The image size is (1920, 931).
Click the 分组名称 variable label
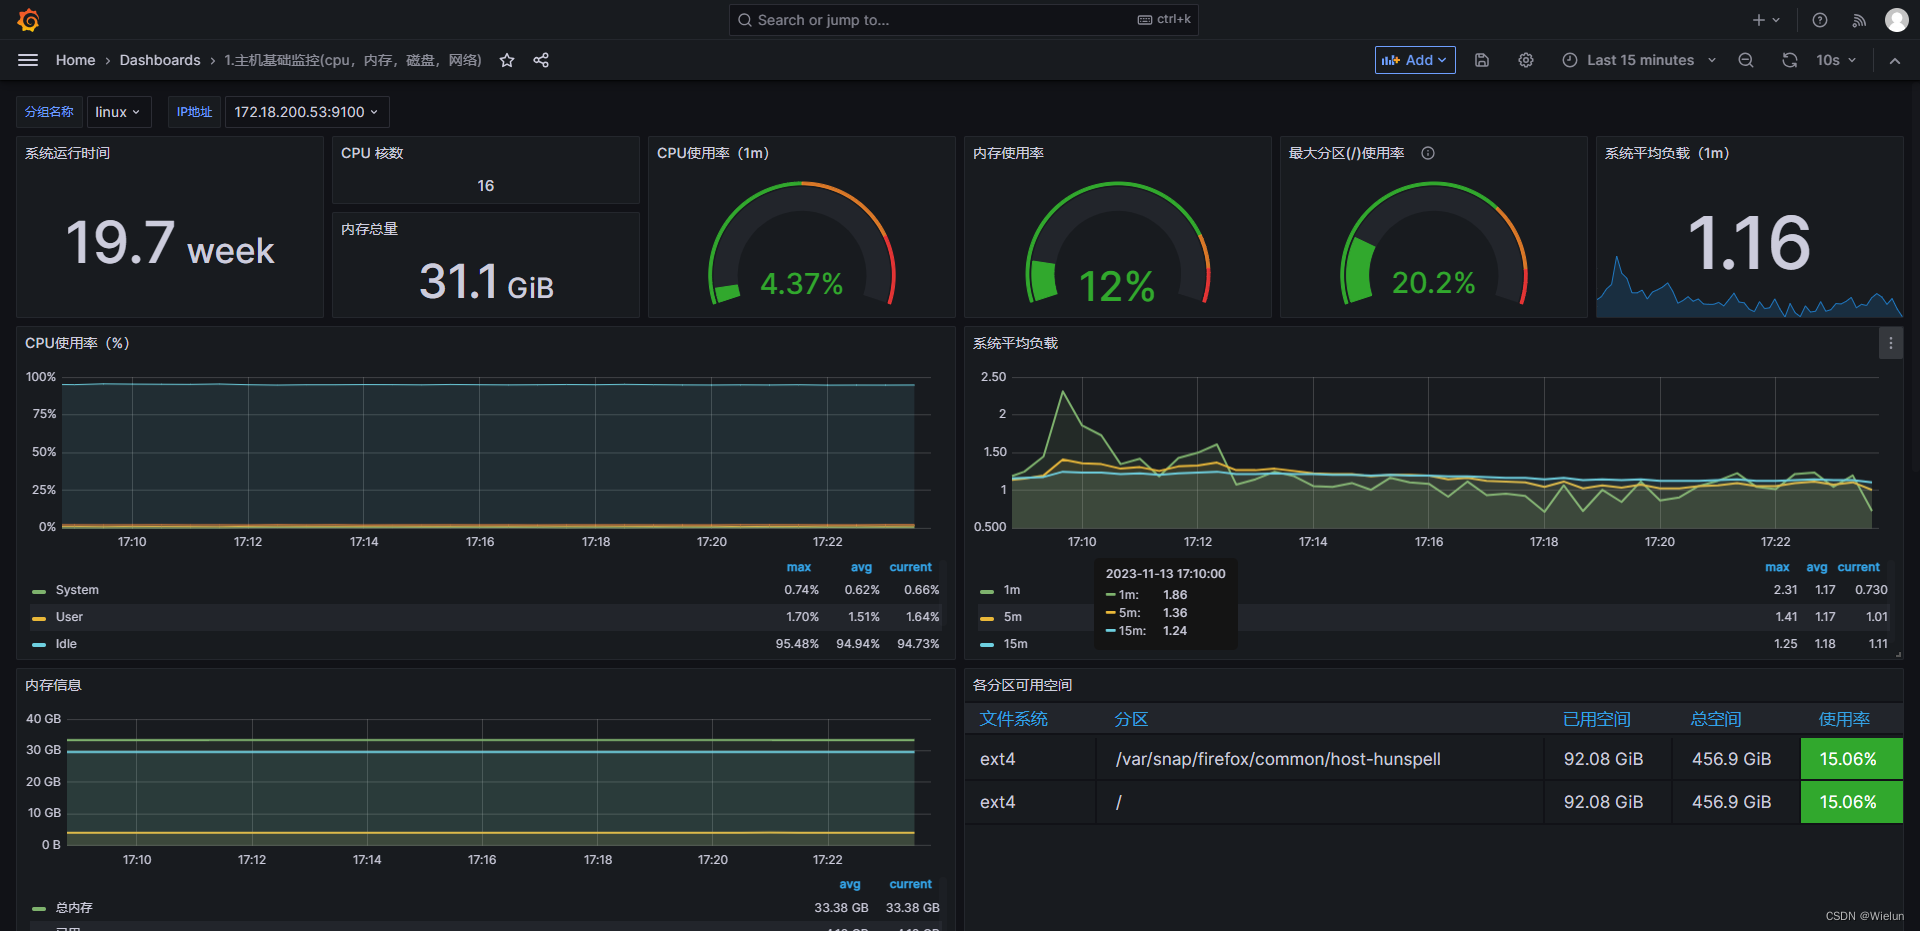[50, 112]
